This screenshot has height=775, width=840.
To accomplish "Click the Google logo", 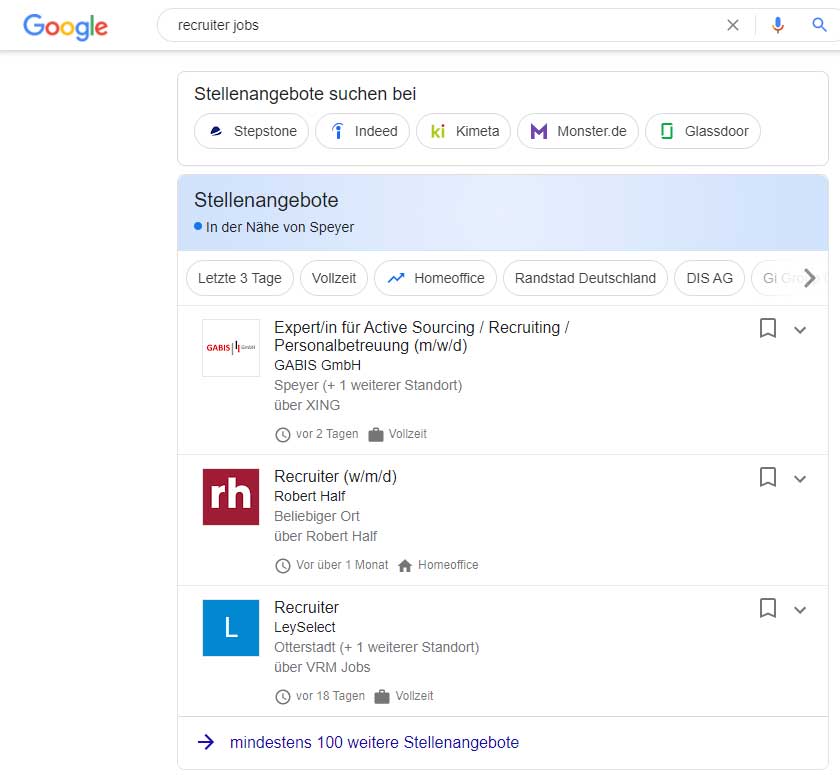I will click(65, 26).
